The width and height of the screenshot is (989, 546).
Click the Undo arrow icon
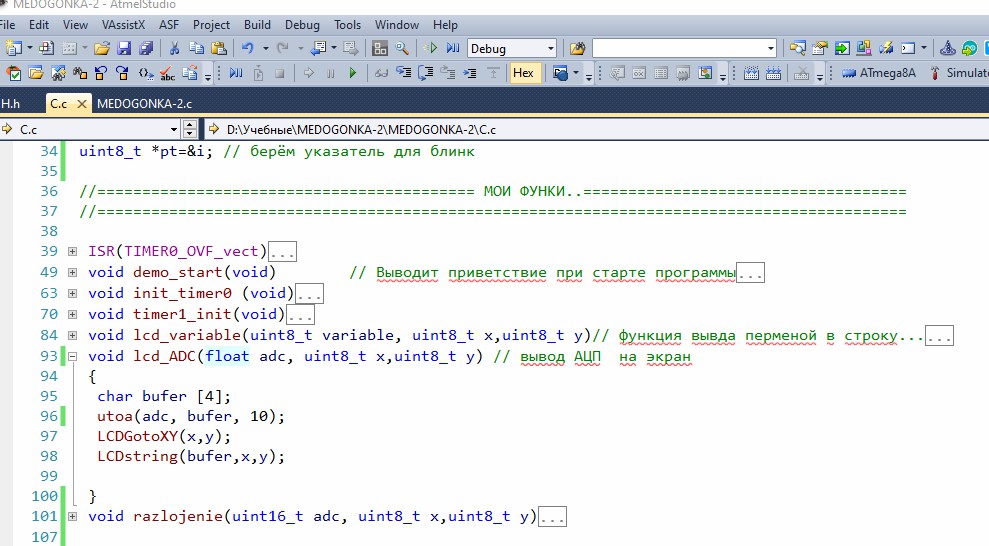(x=247, y=48)
